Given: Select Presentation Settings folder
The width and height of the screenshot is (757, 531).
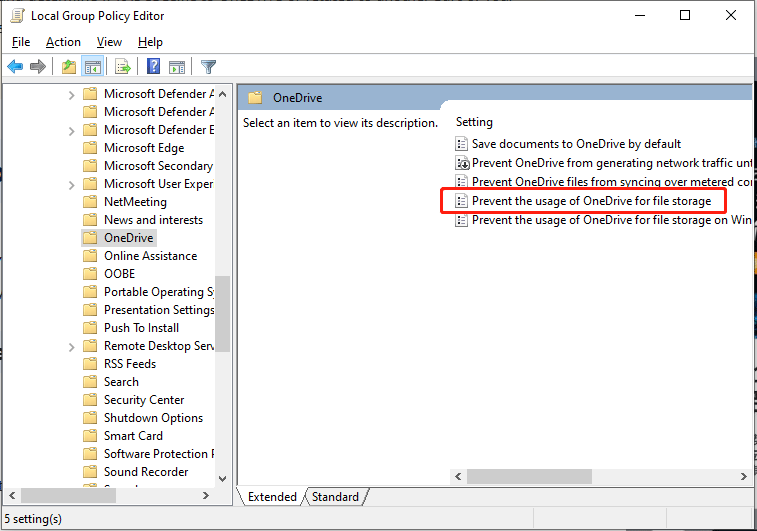Looking at the screenshot, I should [x=159, y=310].
